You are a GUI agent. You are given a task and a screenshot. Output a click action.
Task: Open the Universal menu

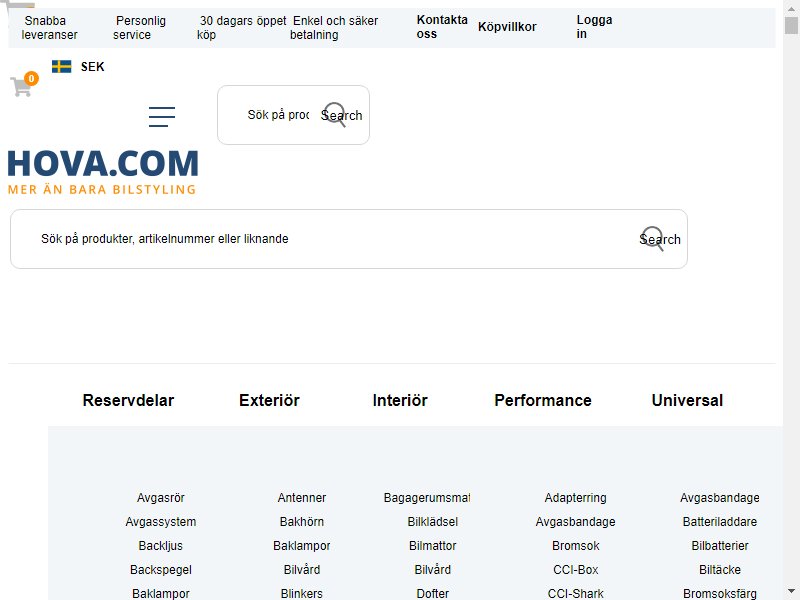click(687, 401)
